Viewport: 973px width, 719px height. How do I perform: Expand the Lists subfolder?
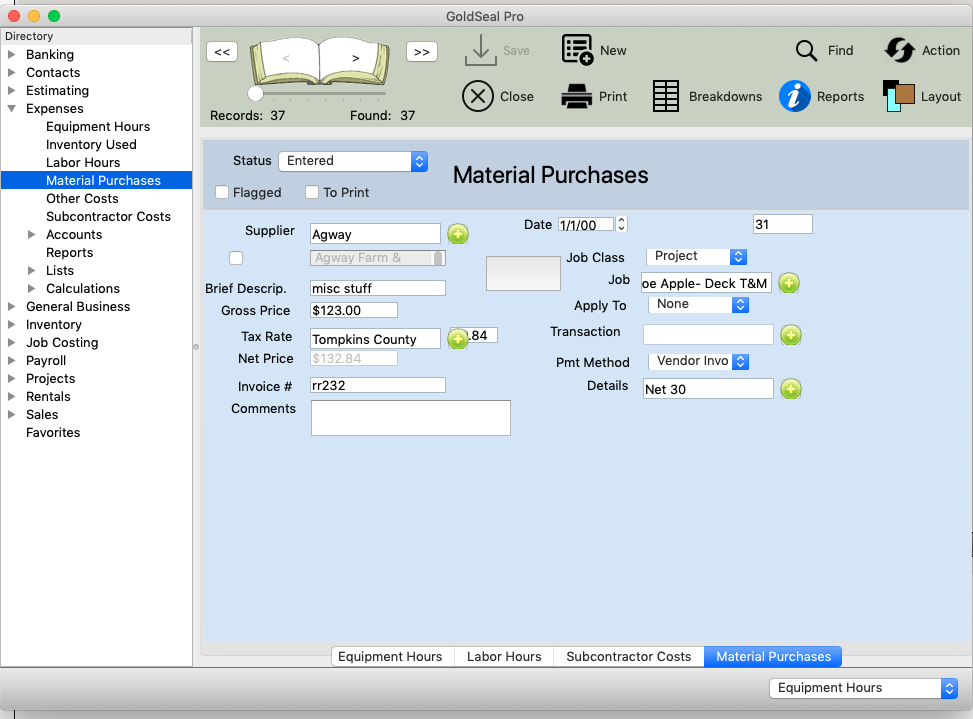tap(32, 270)
